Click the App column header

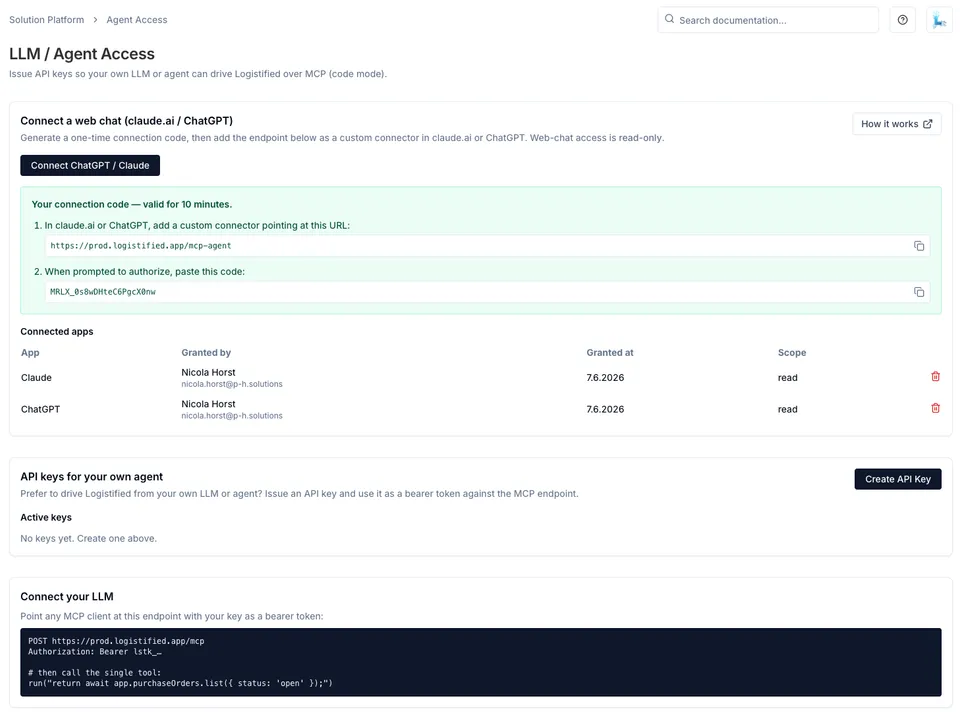pos(30,353)
